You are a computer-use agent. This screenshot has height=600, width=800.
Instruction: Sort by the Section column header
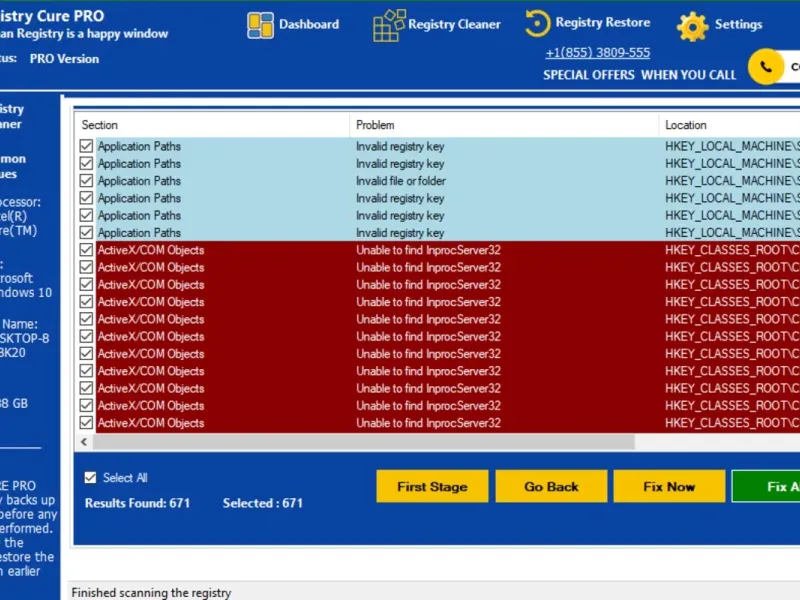(212, 125)
